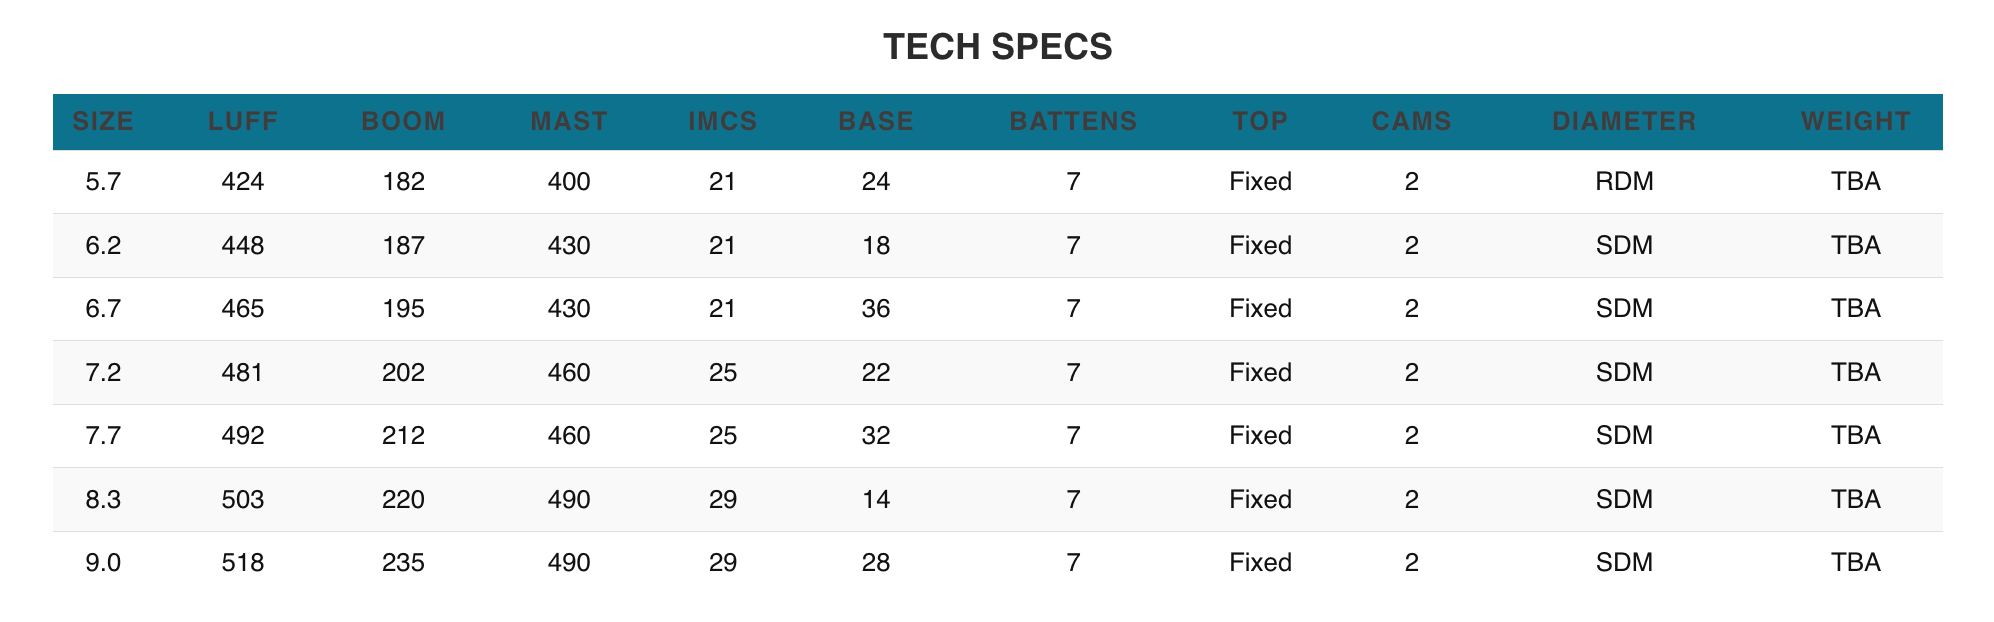Viewport: 1994px width, 622px height.
Task: Click the BOOM column header
Action: (x=403, y=122)
